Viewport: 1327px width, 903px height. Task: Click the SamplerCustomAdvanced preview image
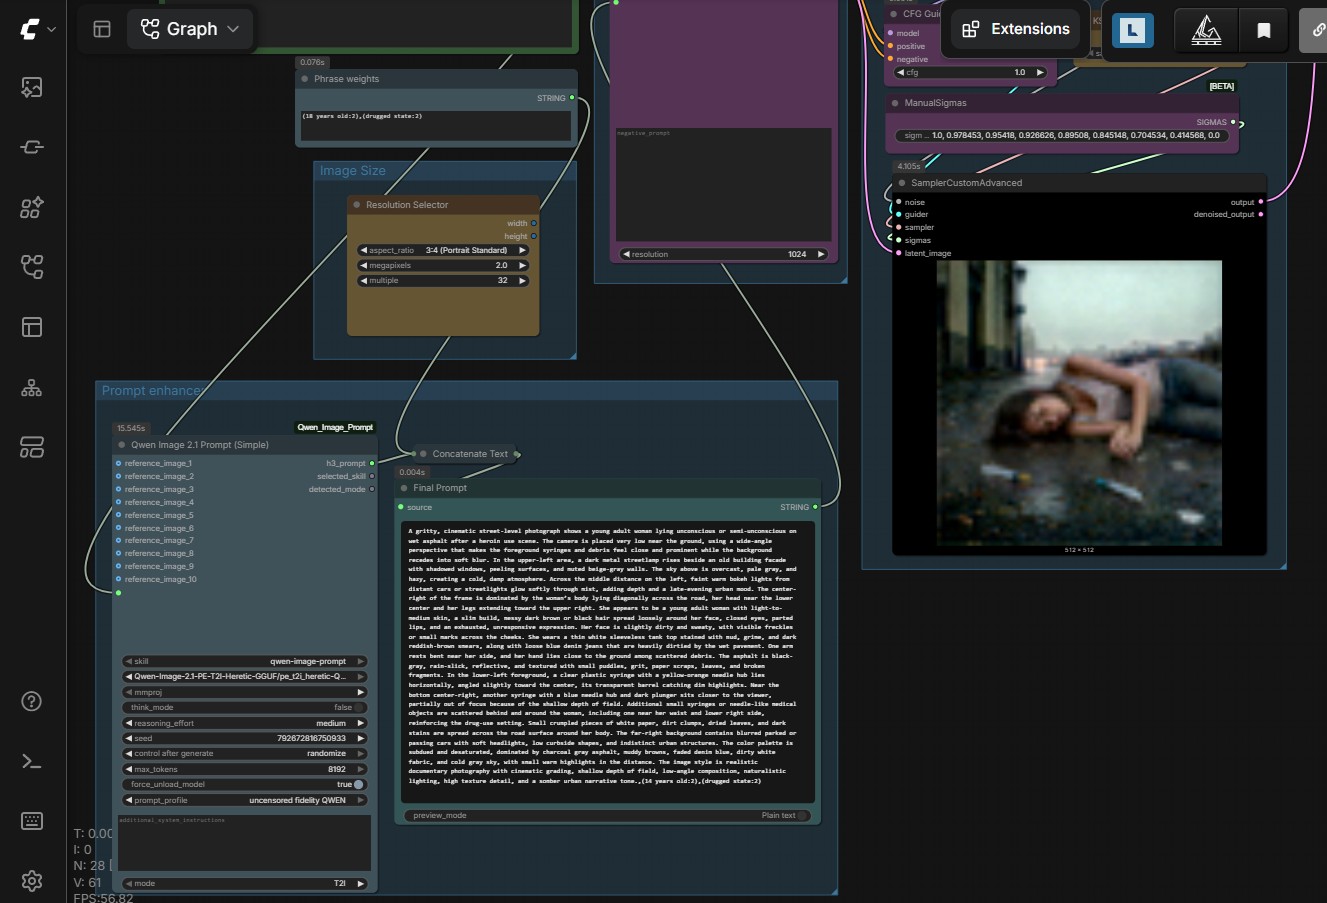pyautogui.click(x=1079, y=403)
